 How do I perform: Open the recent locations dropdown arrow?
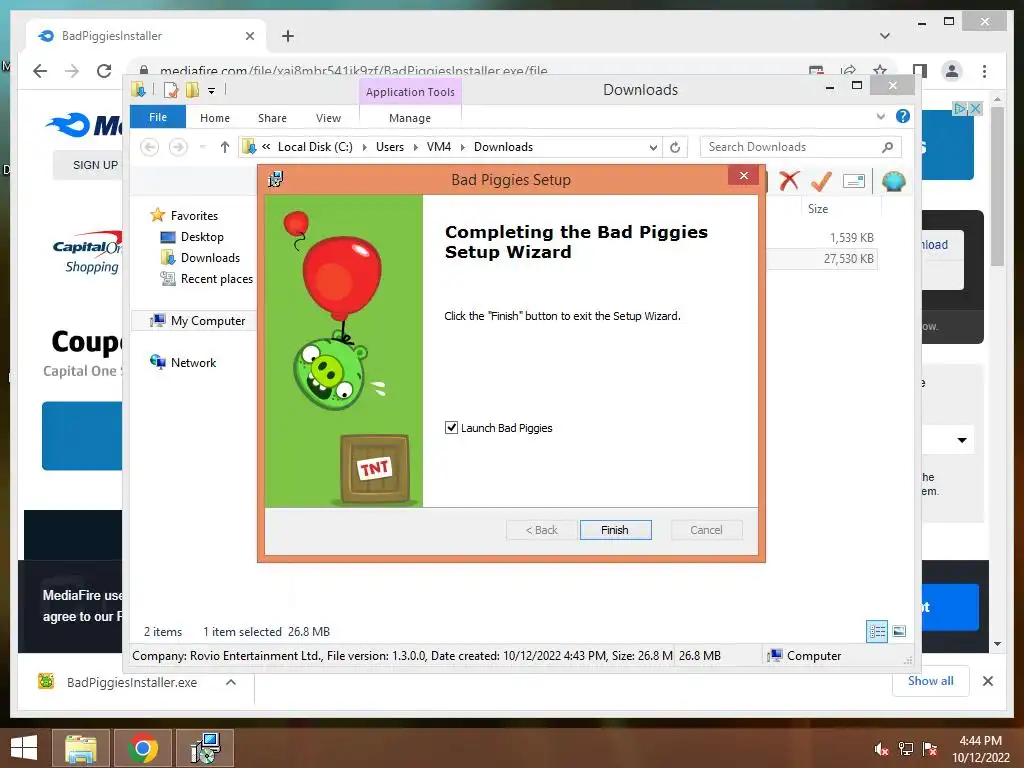pyautogui.click(x=202, y=147)
